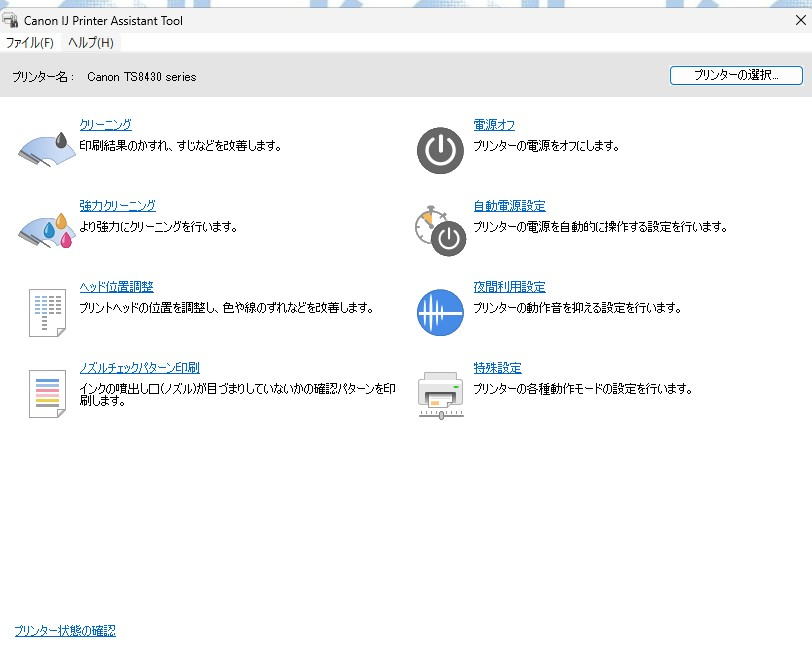Click description プリンターの動作音を抑える設定

point(577,308)
